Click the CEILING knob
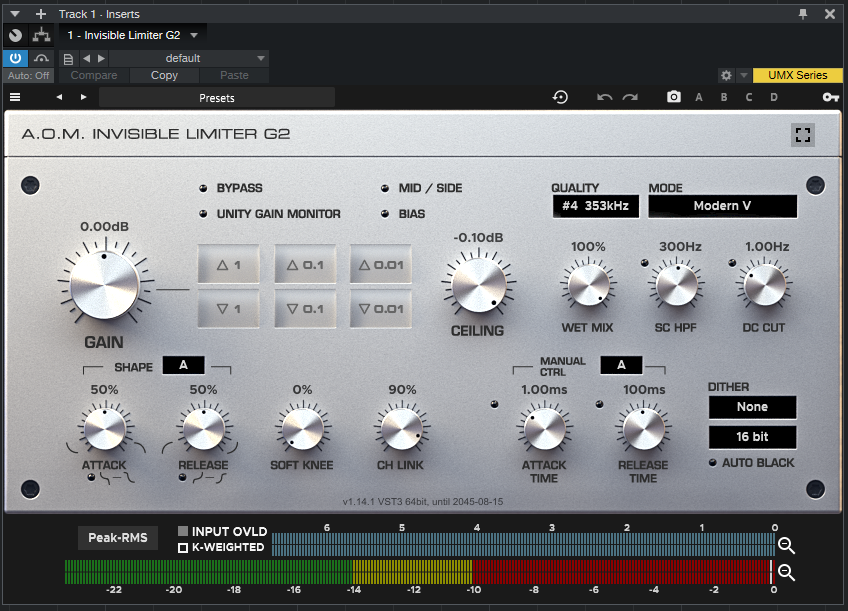 click(x=479, y=285)
